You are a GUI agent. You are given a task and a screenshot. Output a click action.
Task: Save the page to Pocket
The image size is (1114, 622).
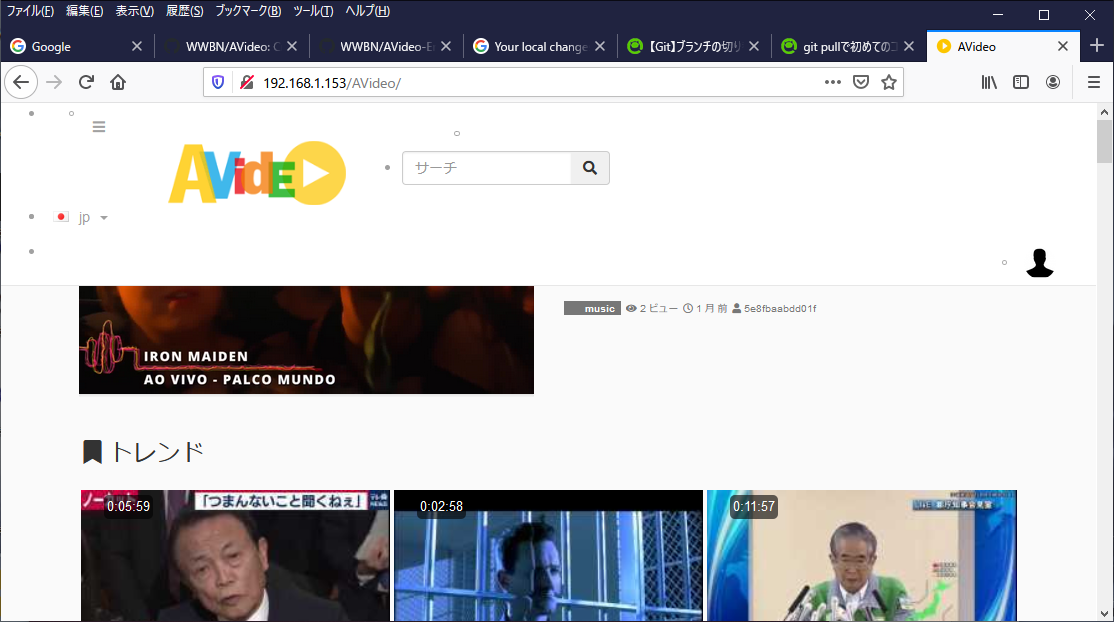point(861,82)
